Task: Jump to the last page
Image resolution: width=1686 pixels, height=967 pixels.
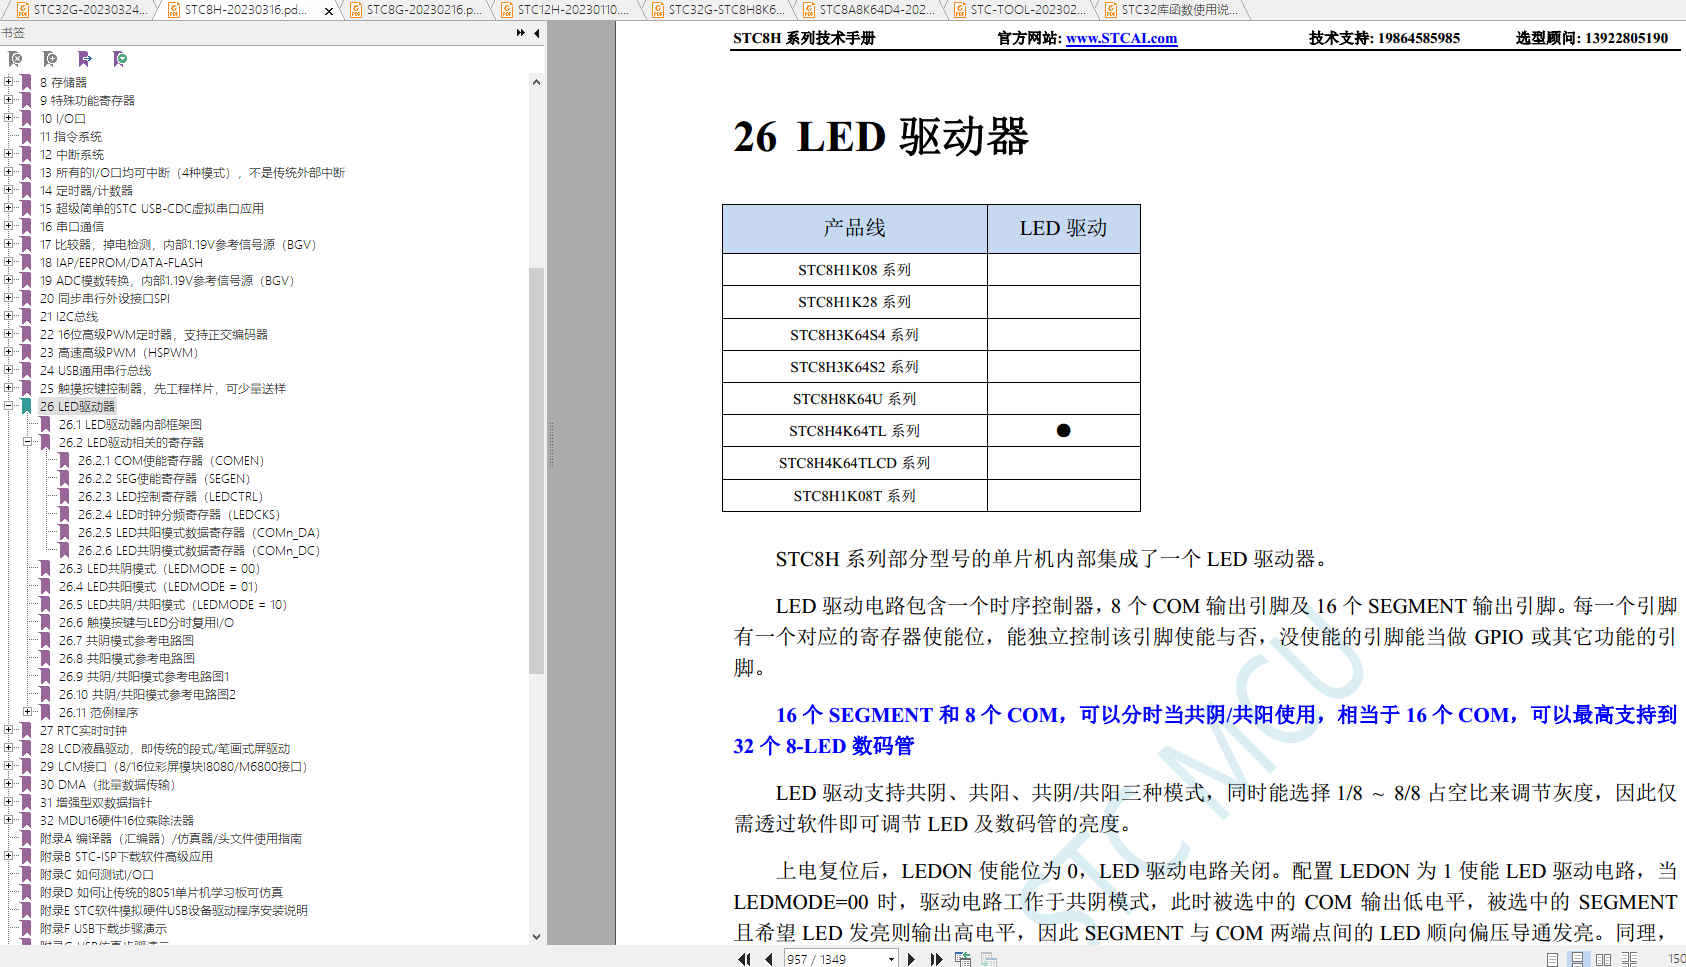Action: click(936, 959)
